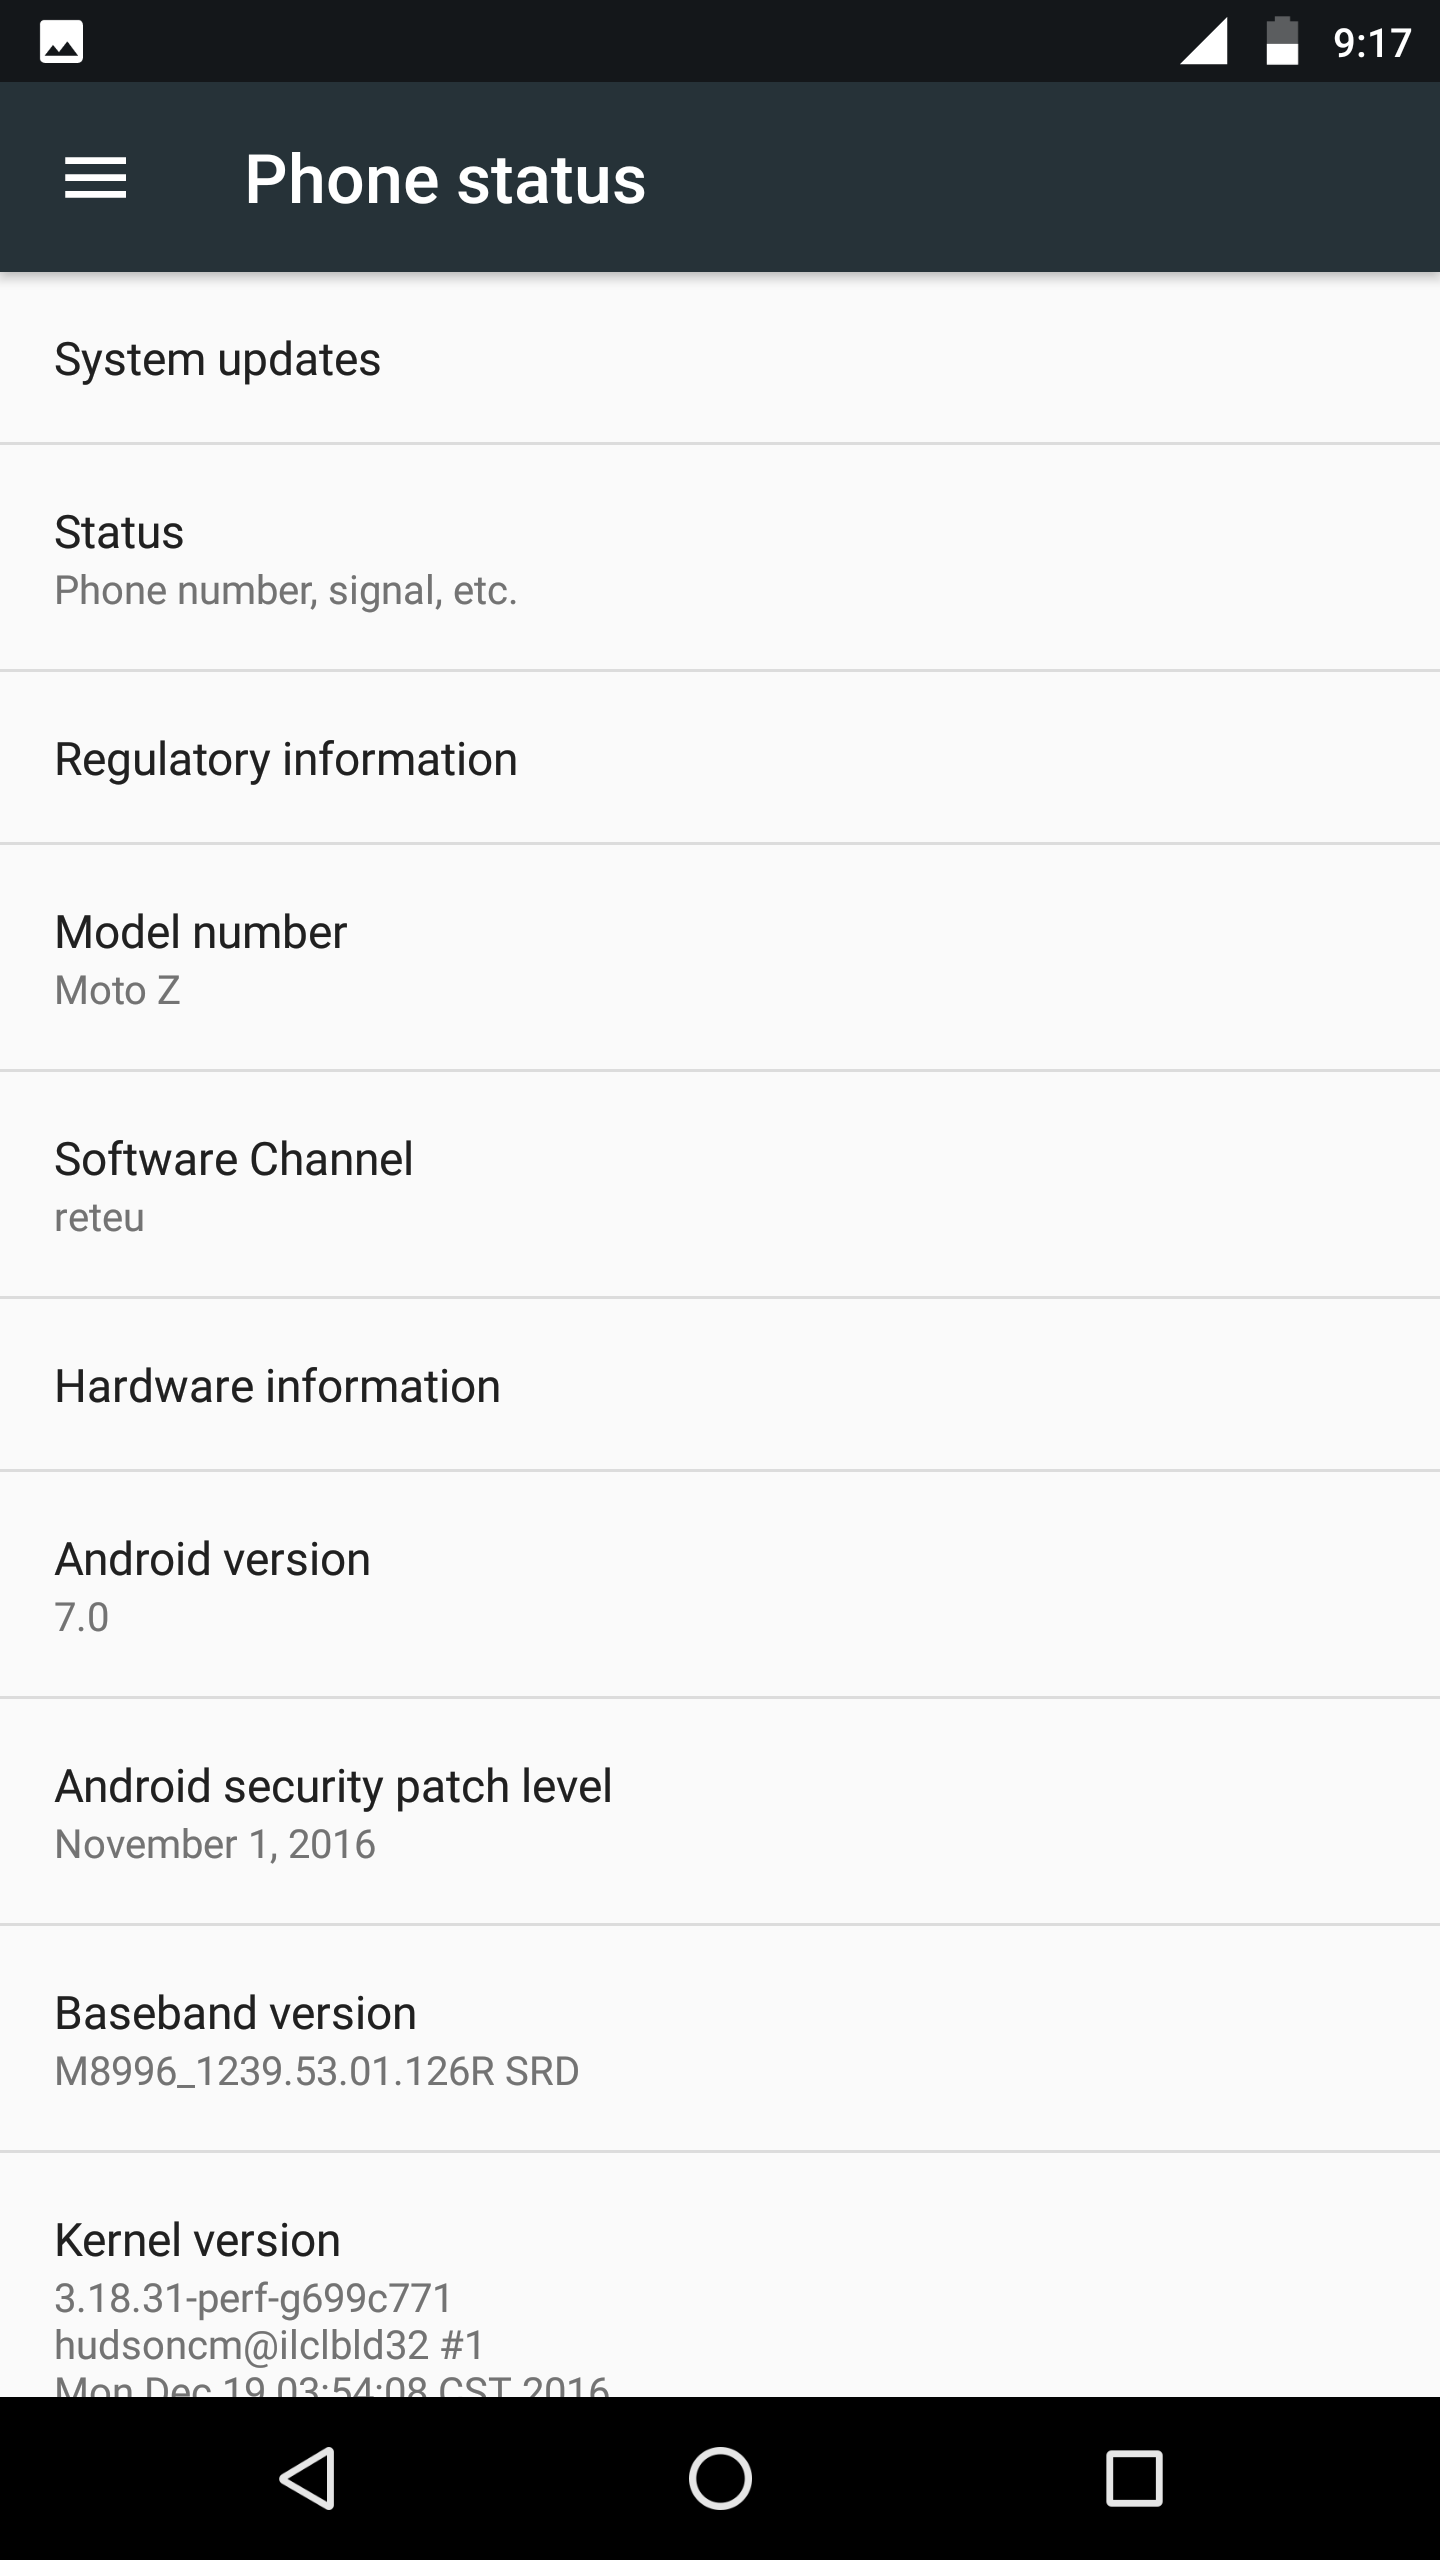Viewport: 1440px width, 2560px height.
Task: Tap the Baseband version entry
Action: click(720, 2039)
